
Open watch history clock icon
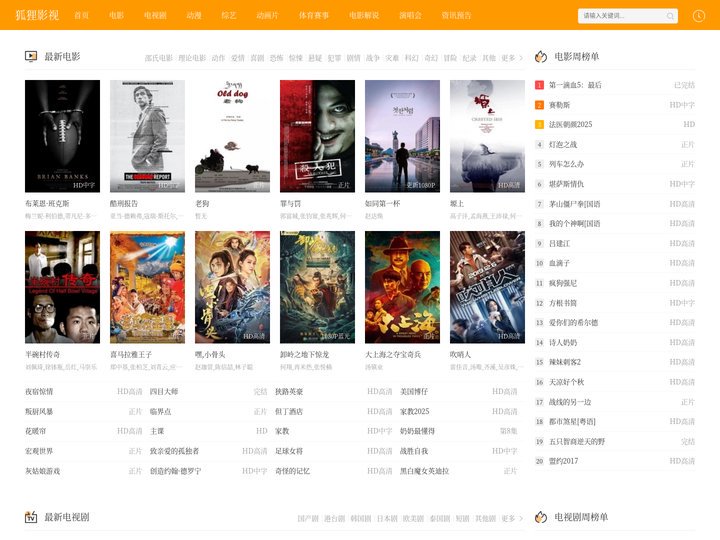pos(698,16)
